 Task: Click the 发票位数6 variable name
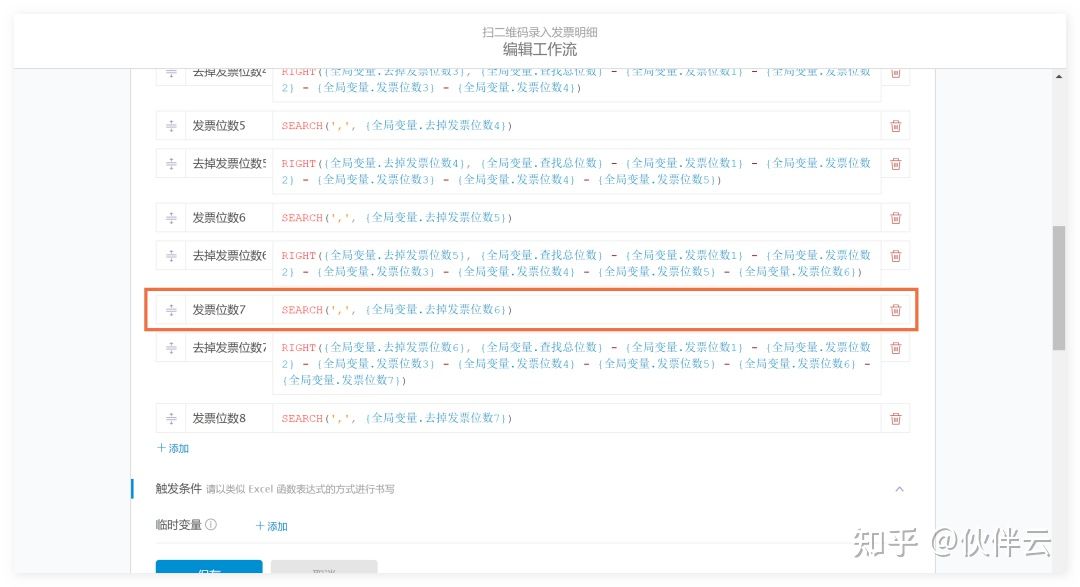pos(219,218)
